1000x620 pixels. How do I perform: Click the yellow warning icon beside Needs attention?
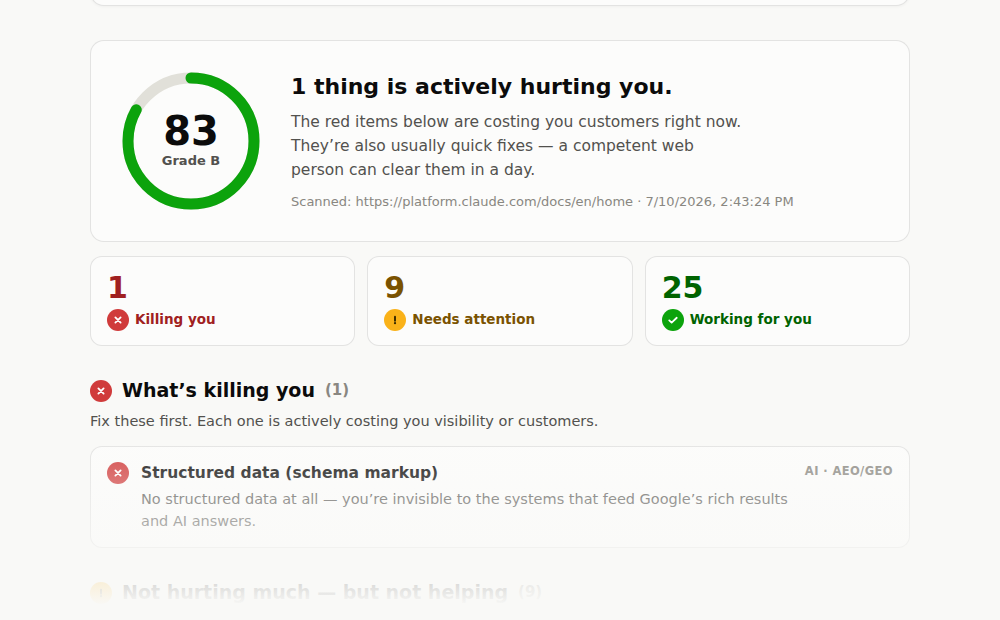[x=395, y=320]
